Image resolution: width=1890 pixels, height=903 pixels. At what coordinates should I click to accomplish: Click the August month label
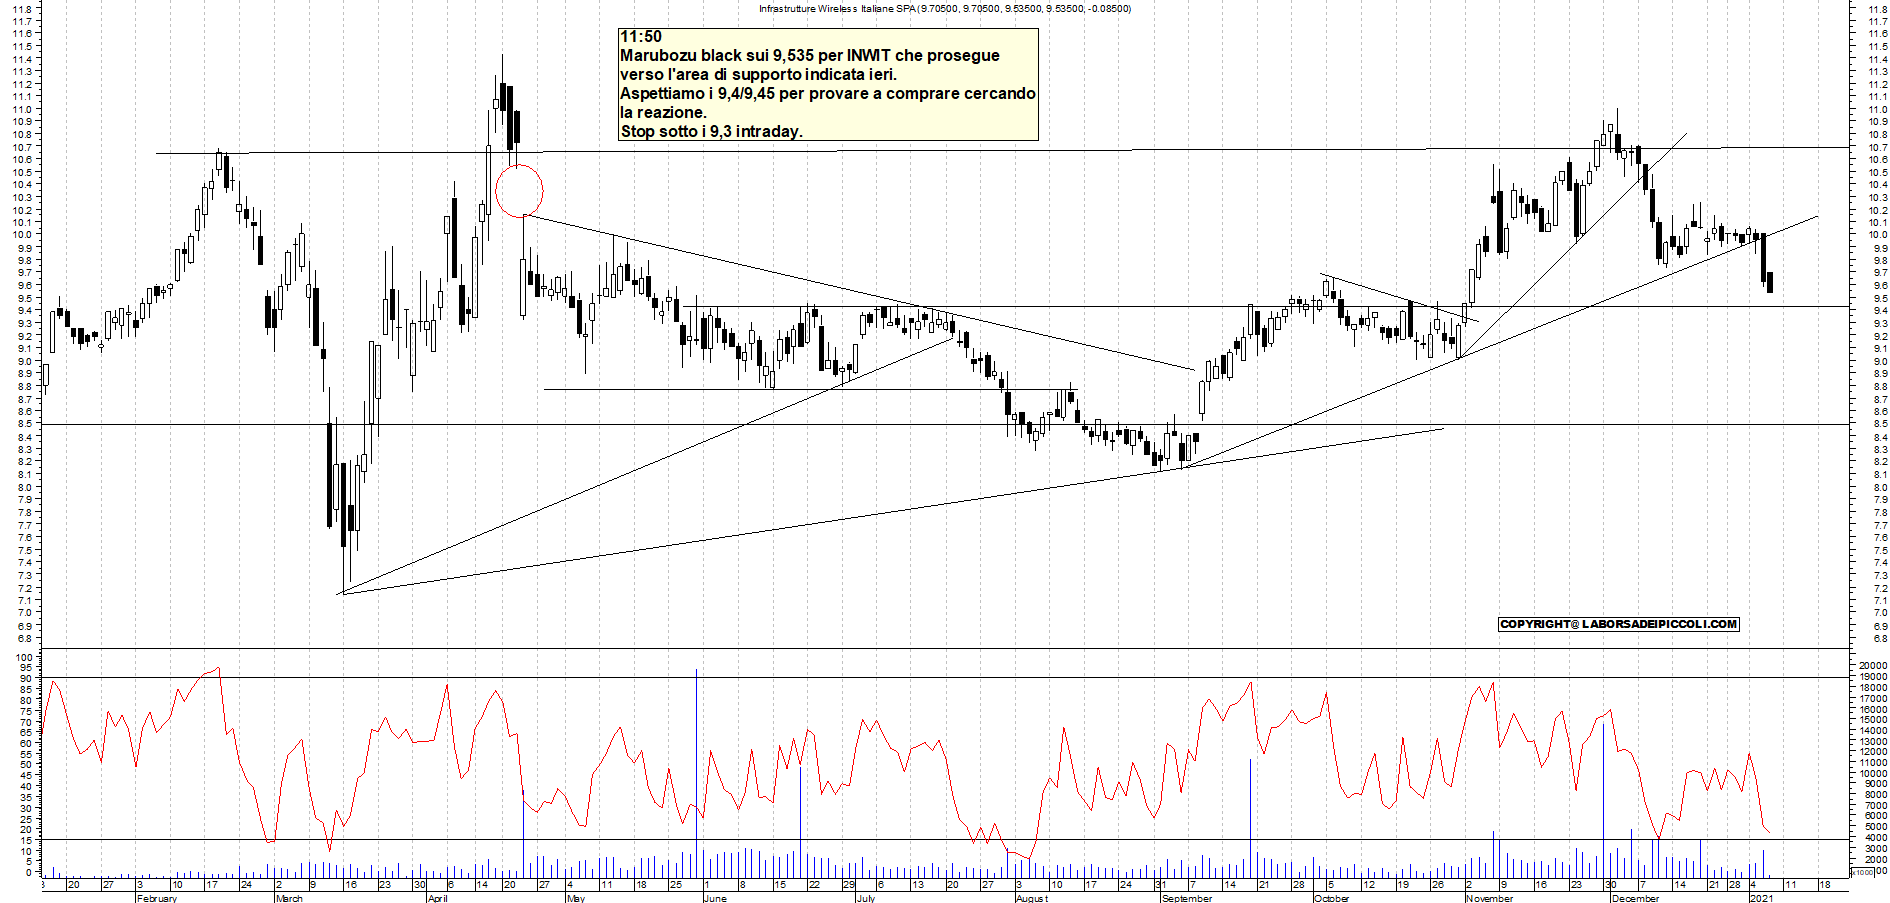(1032, 898)
